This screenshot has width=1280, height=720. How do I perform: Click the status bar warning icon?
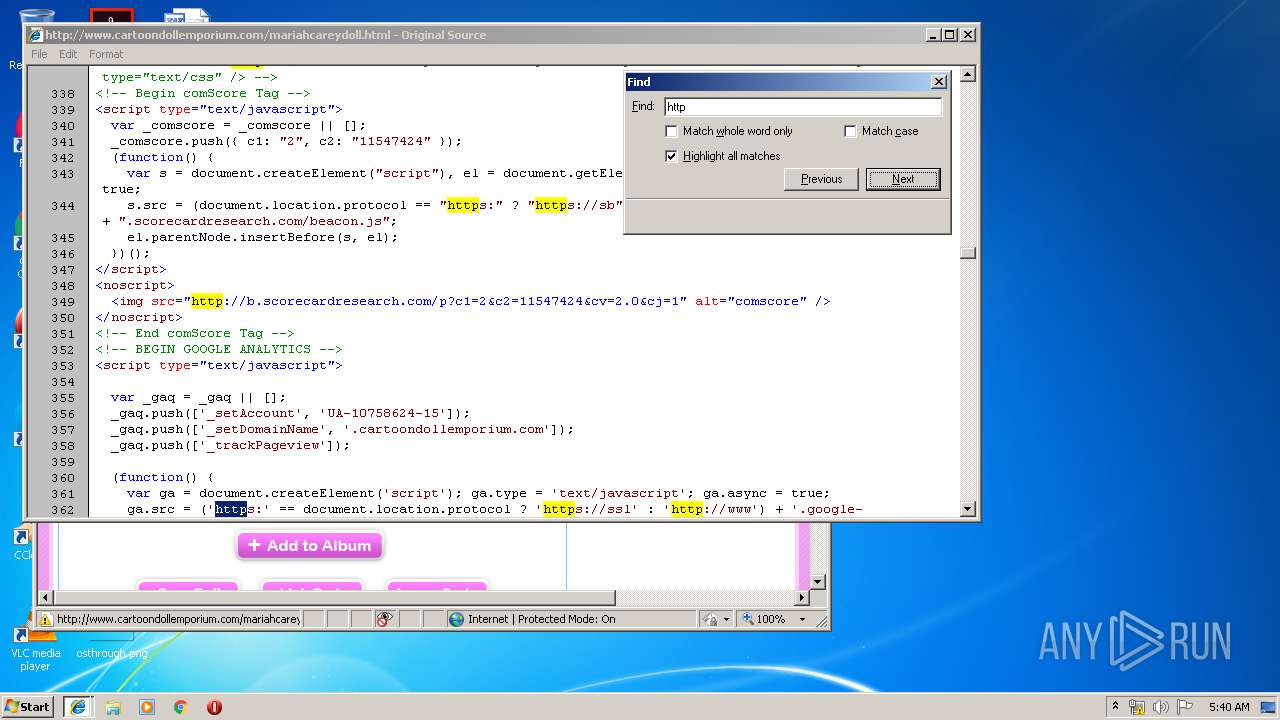click(46, 619)
